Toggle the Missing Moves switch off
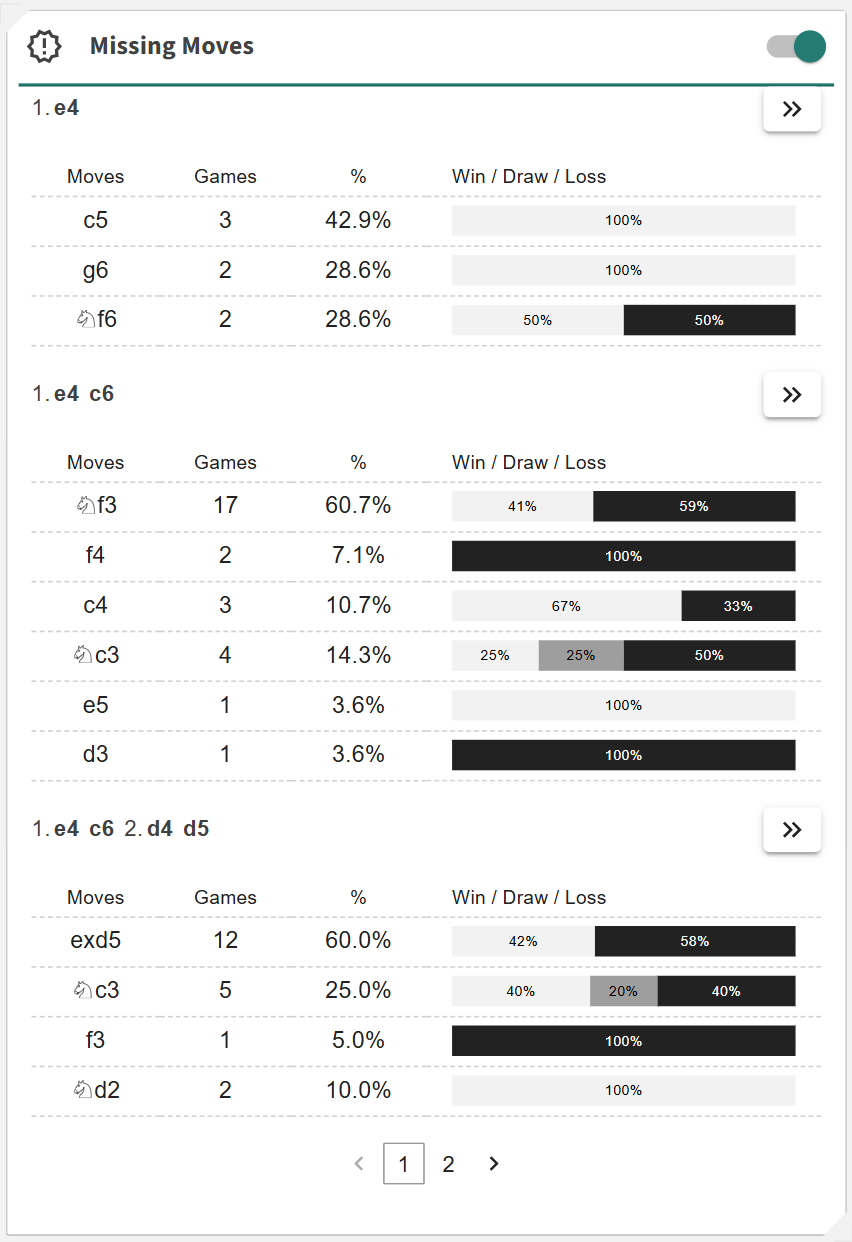The width and height of the screenshot is (852, 1242). [796, 46]
